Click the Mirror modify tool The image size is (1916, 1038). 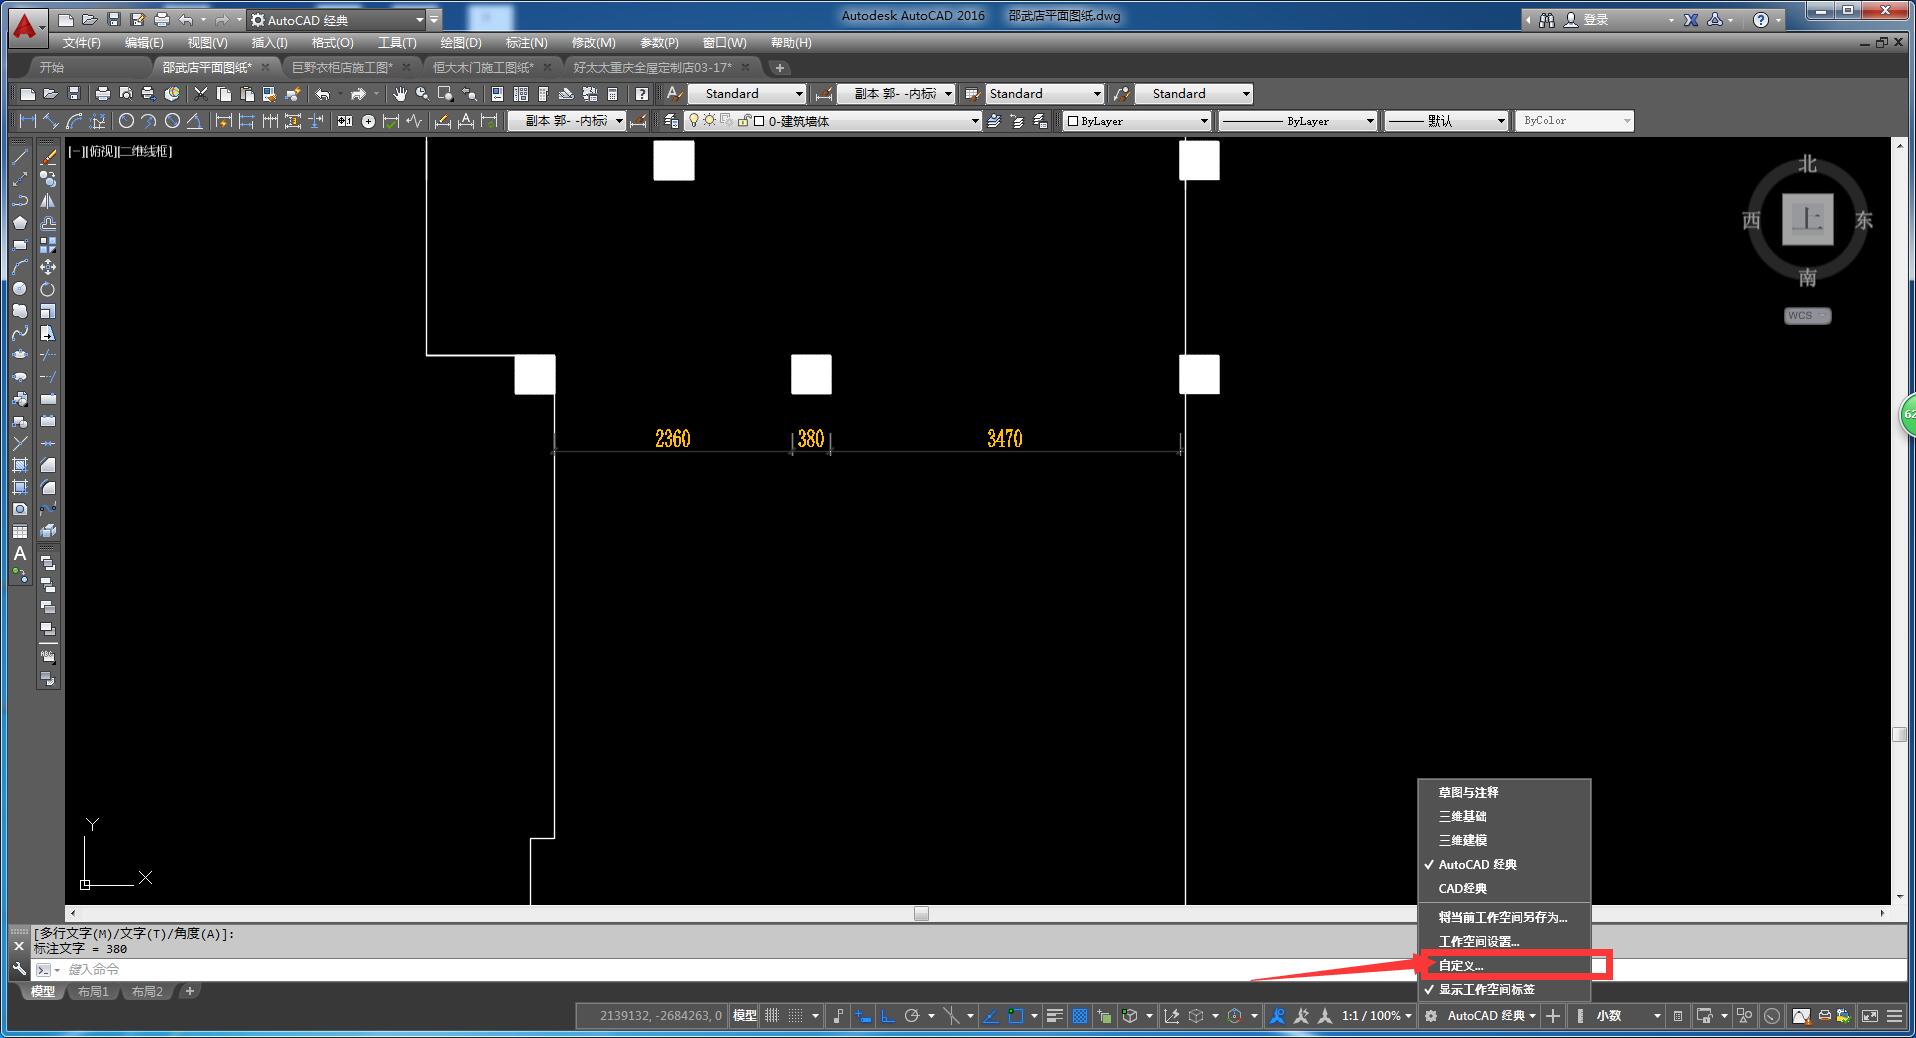[x=47, y=201]
